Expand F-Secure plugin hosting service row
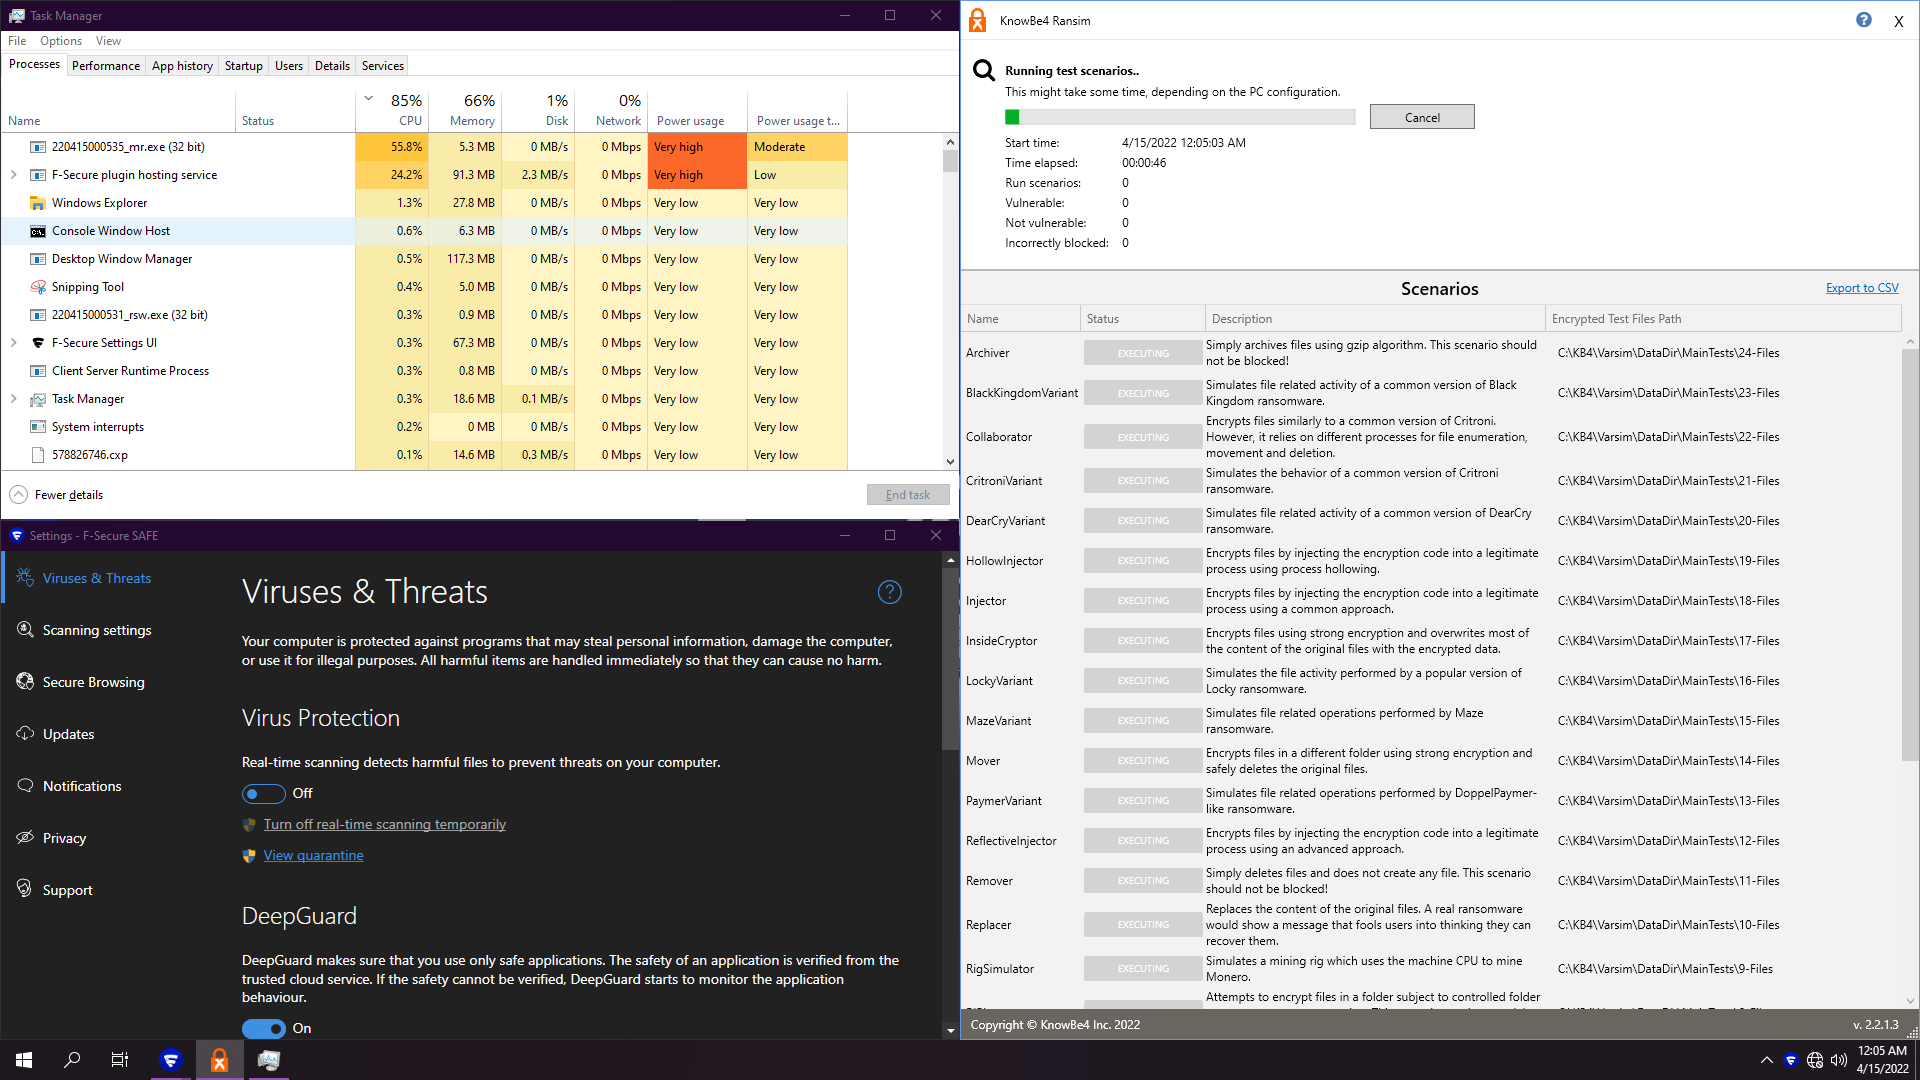 pyautogui.click(x=14, y=175)
